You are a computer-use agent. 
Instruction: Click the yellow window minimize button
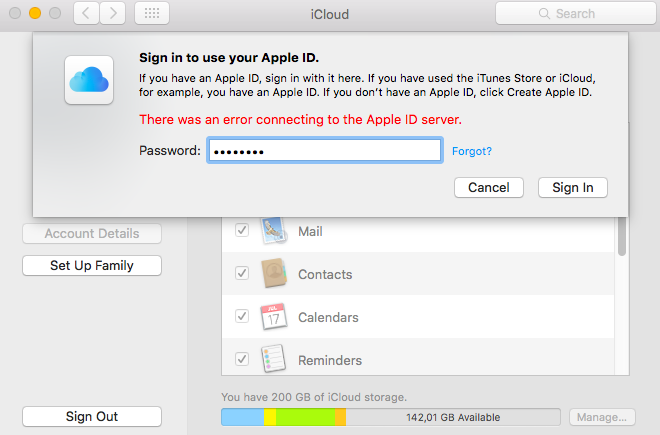(35, 13)
